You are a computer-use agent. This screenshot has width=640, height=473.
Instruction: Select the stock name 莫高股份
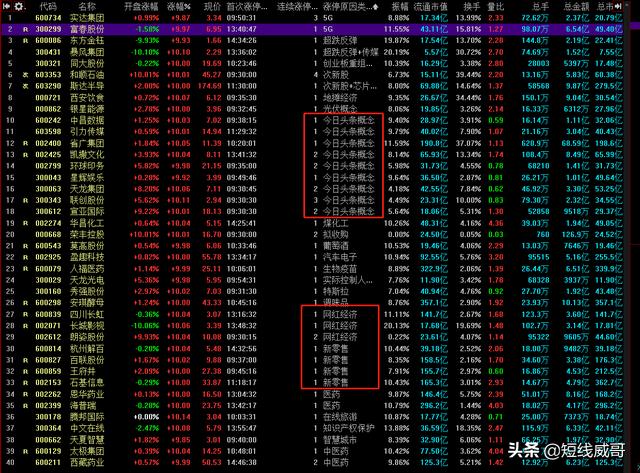pyautogui.click(x=87, y=246)
